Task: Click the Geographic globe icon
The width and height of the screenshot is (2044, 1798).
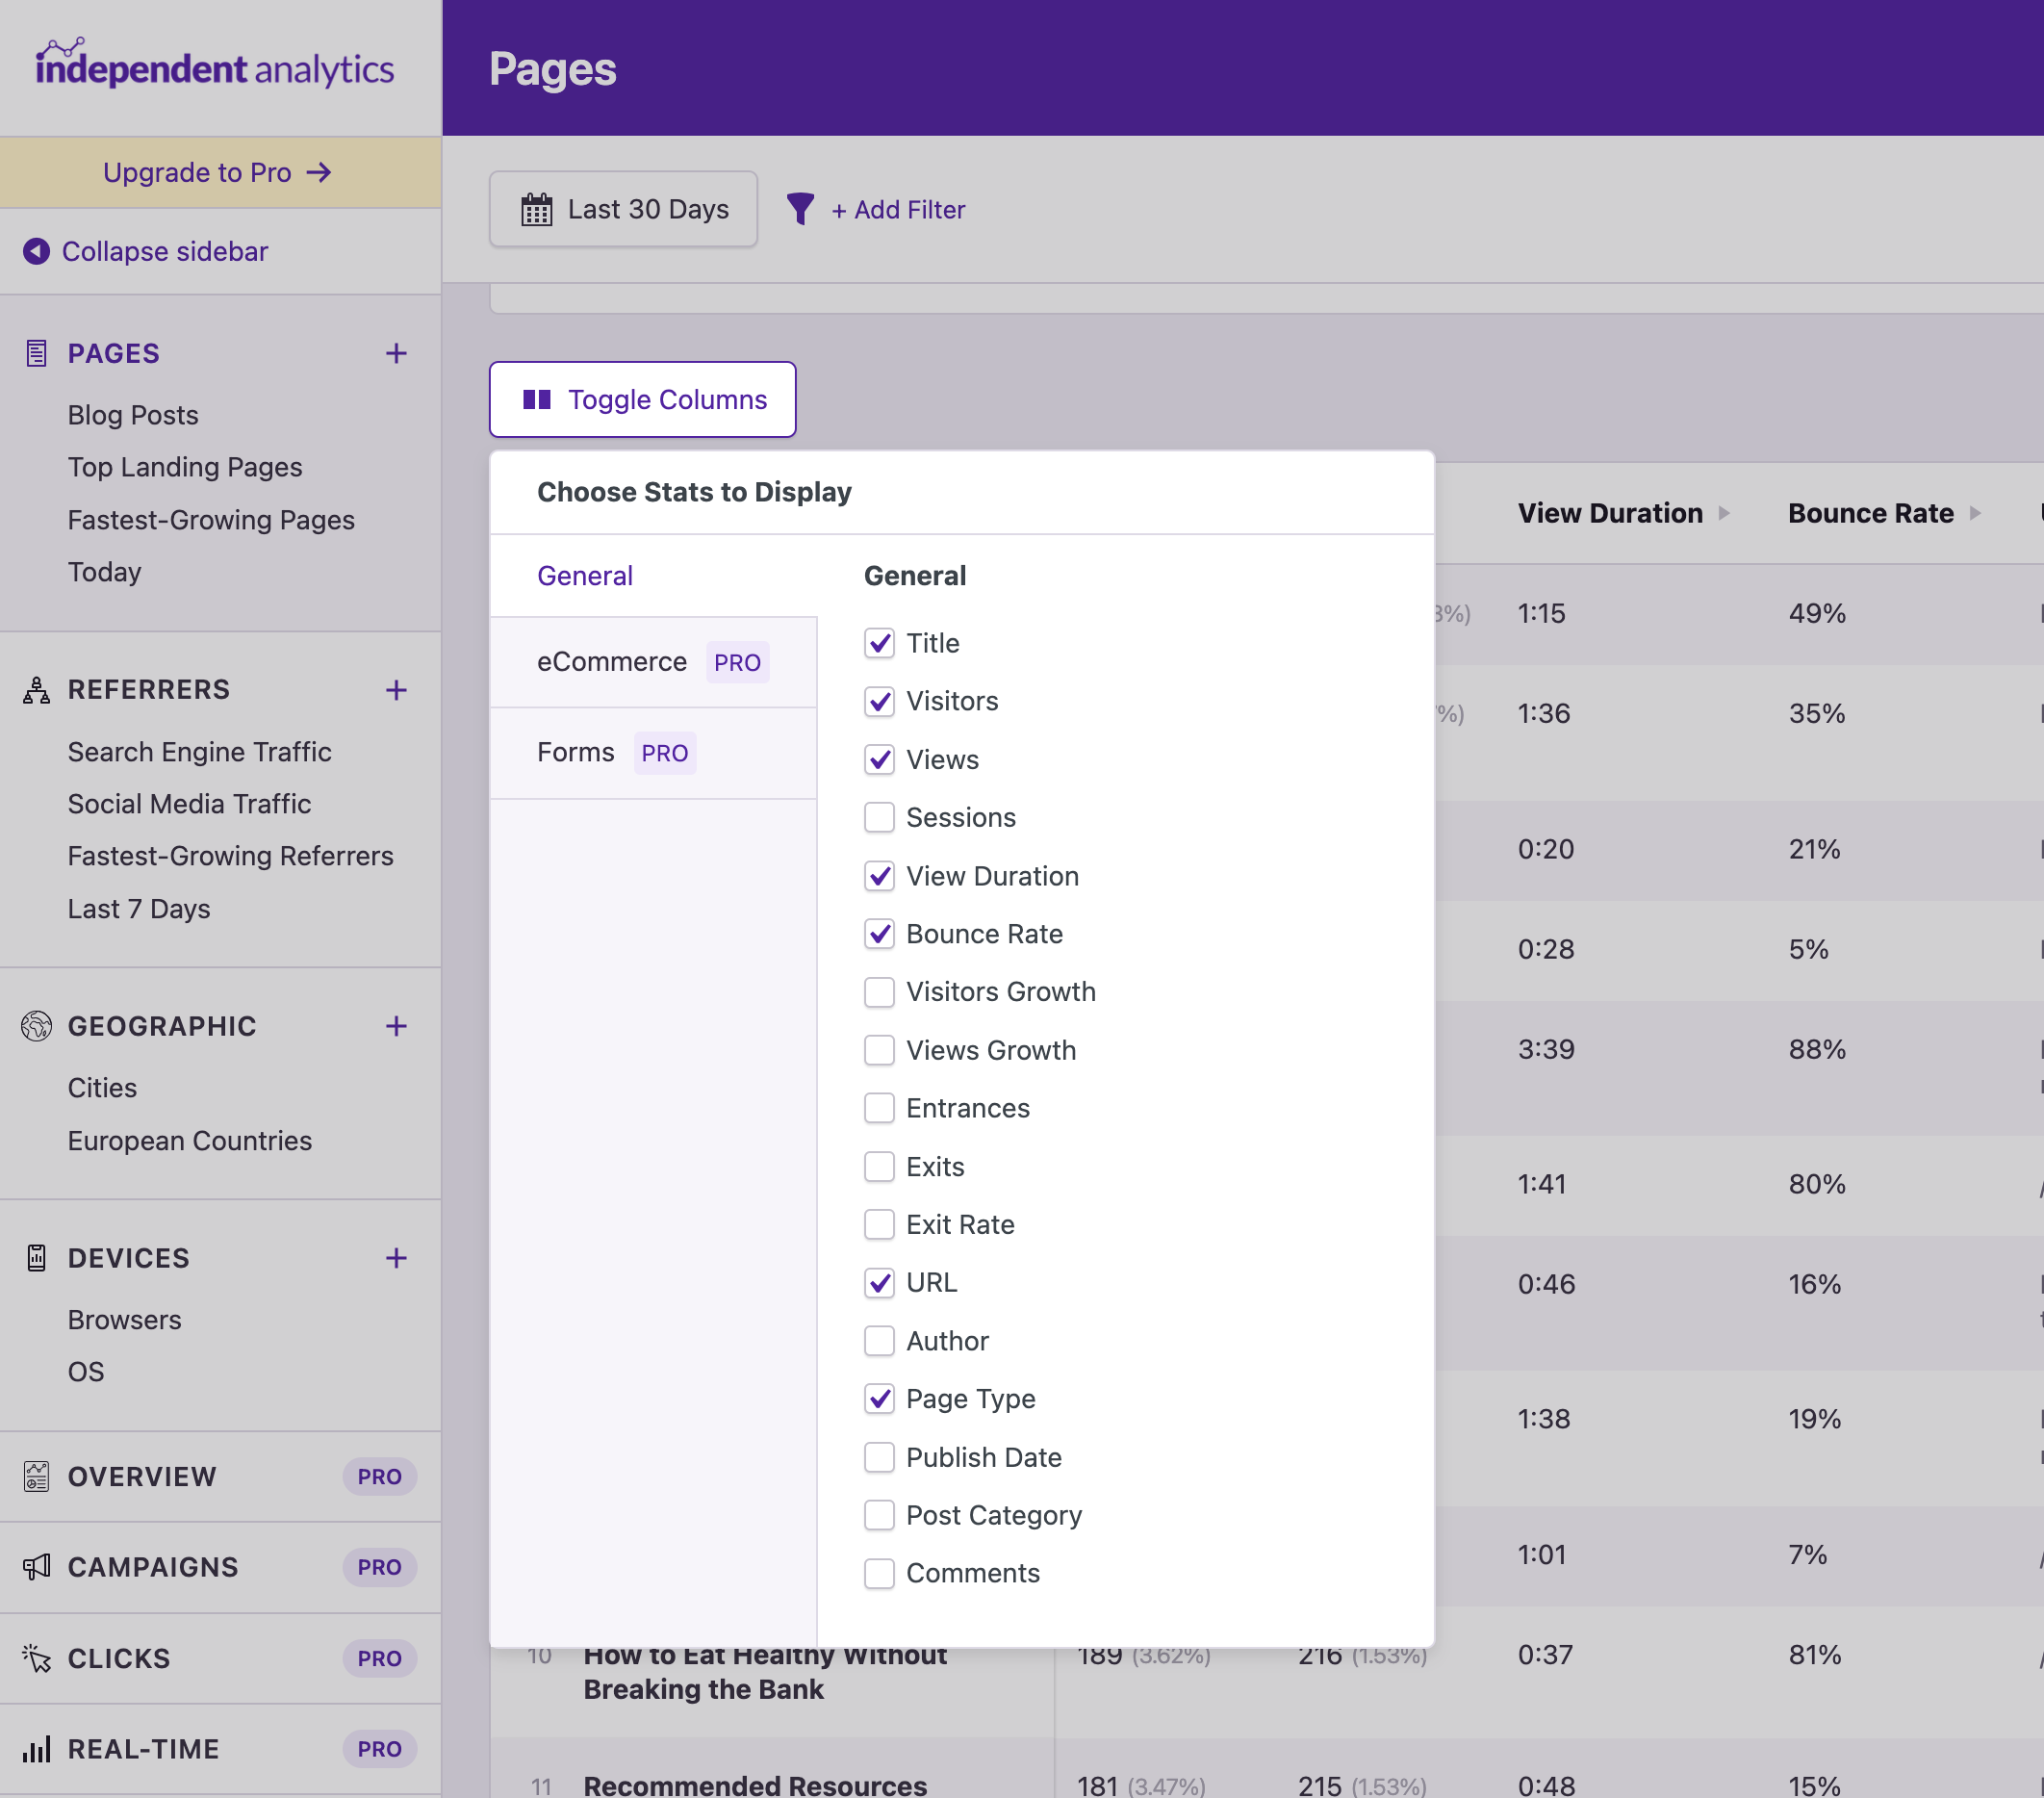Action: pyautogui.click(x=36, y=1025)
